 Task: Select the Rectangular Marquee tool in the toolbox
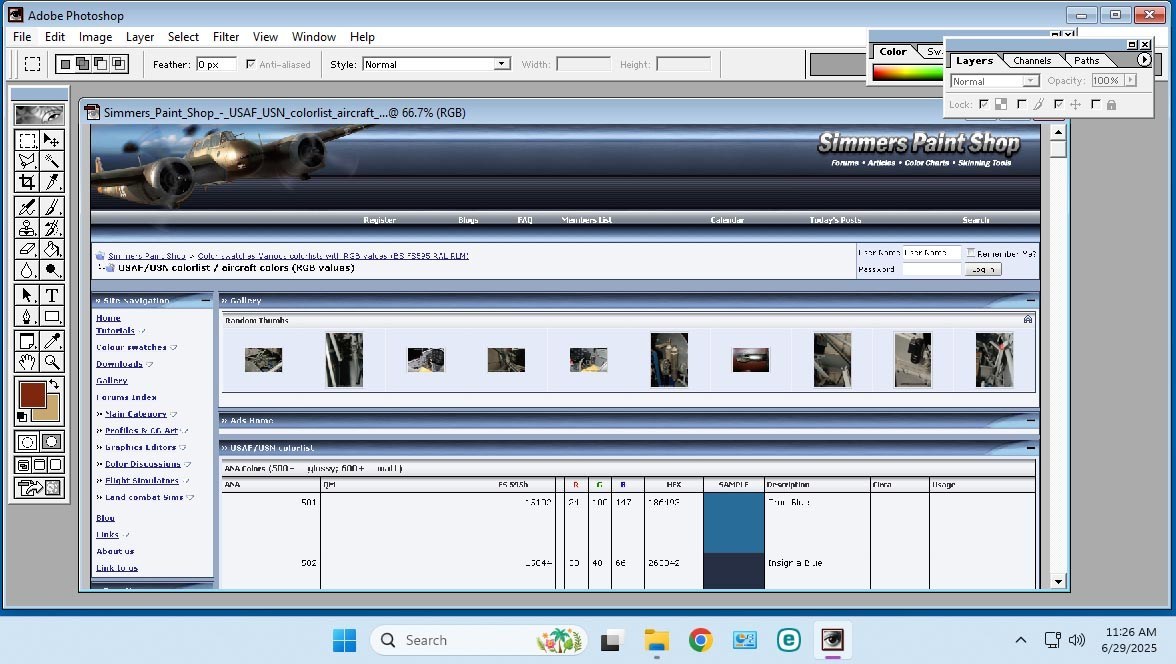coord(27,140)
